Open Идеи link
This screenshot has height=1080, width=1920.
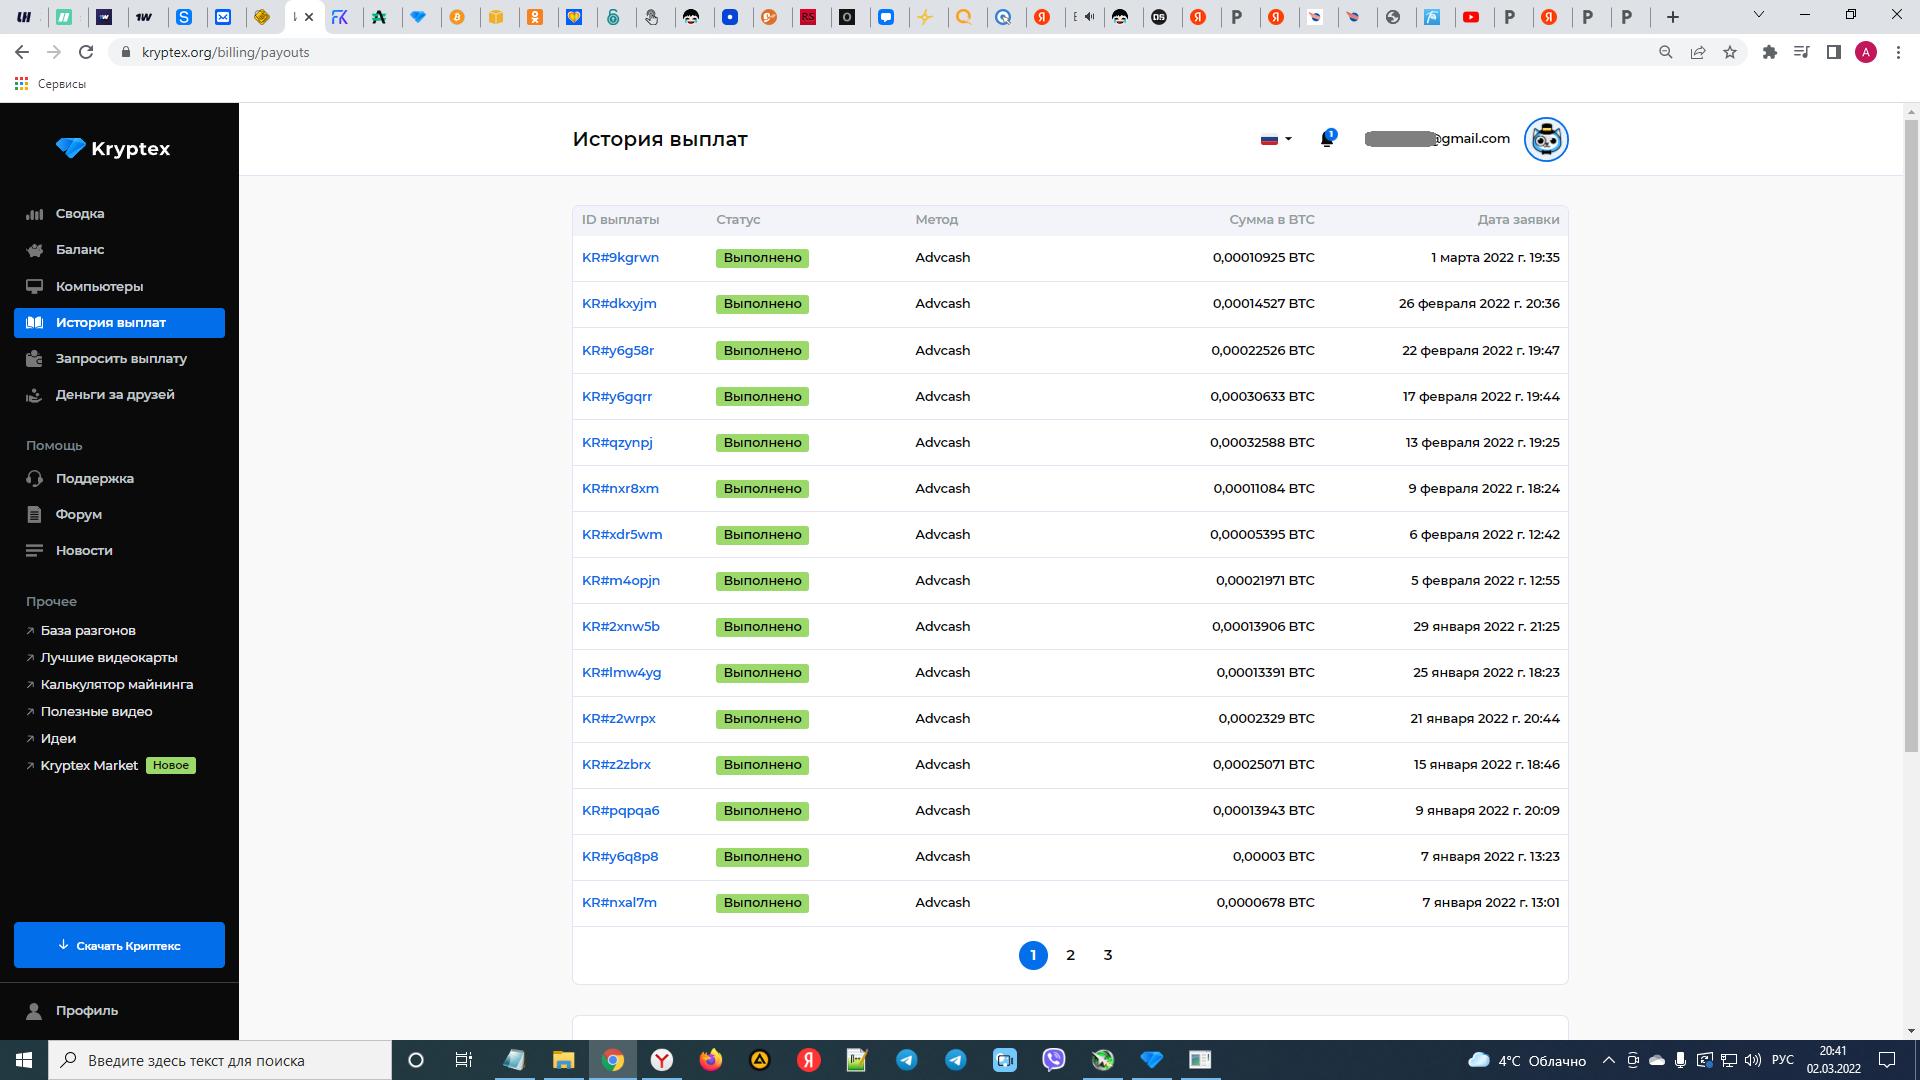58,738
